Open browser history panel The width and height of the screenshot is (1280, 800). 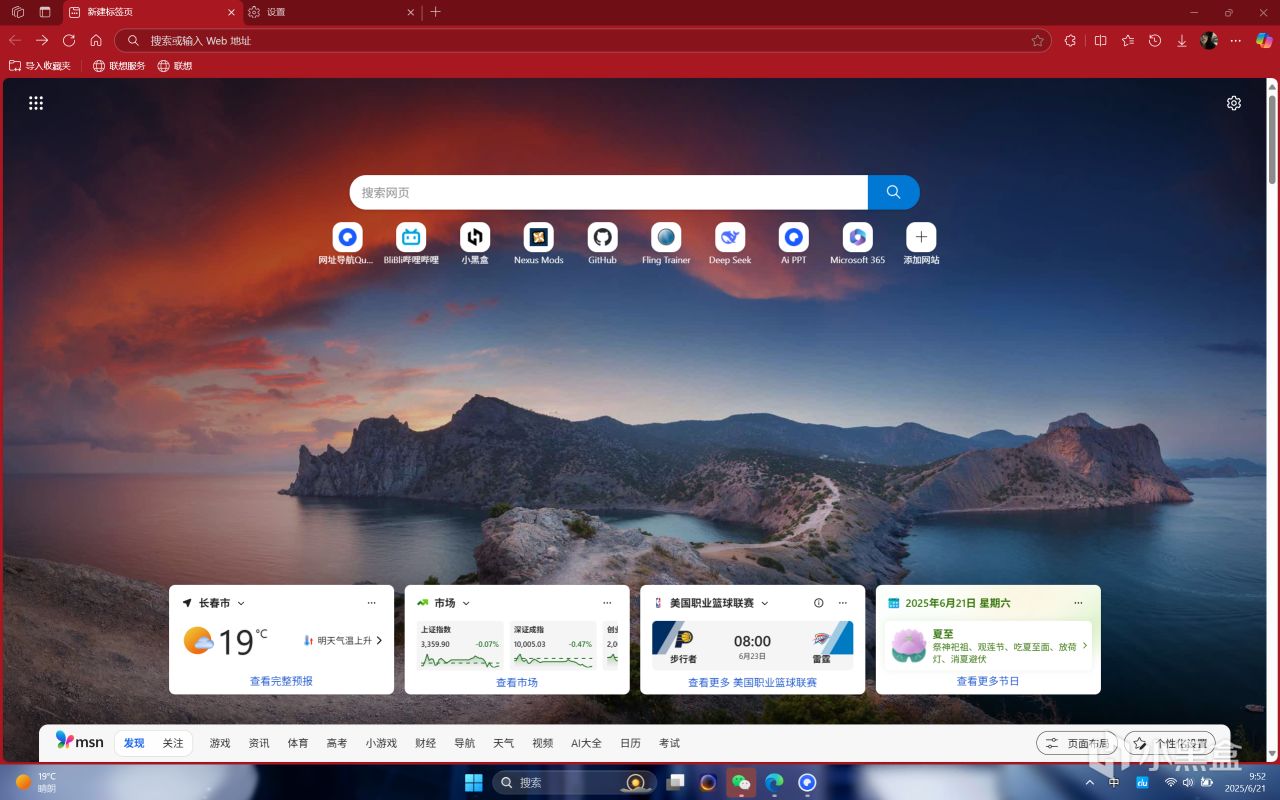click(x=1155, y=41)
